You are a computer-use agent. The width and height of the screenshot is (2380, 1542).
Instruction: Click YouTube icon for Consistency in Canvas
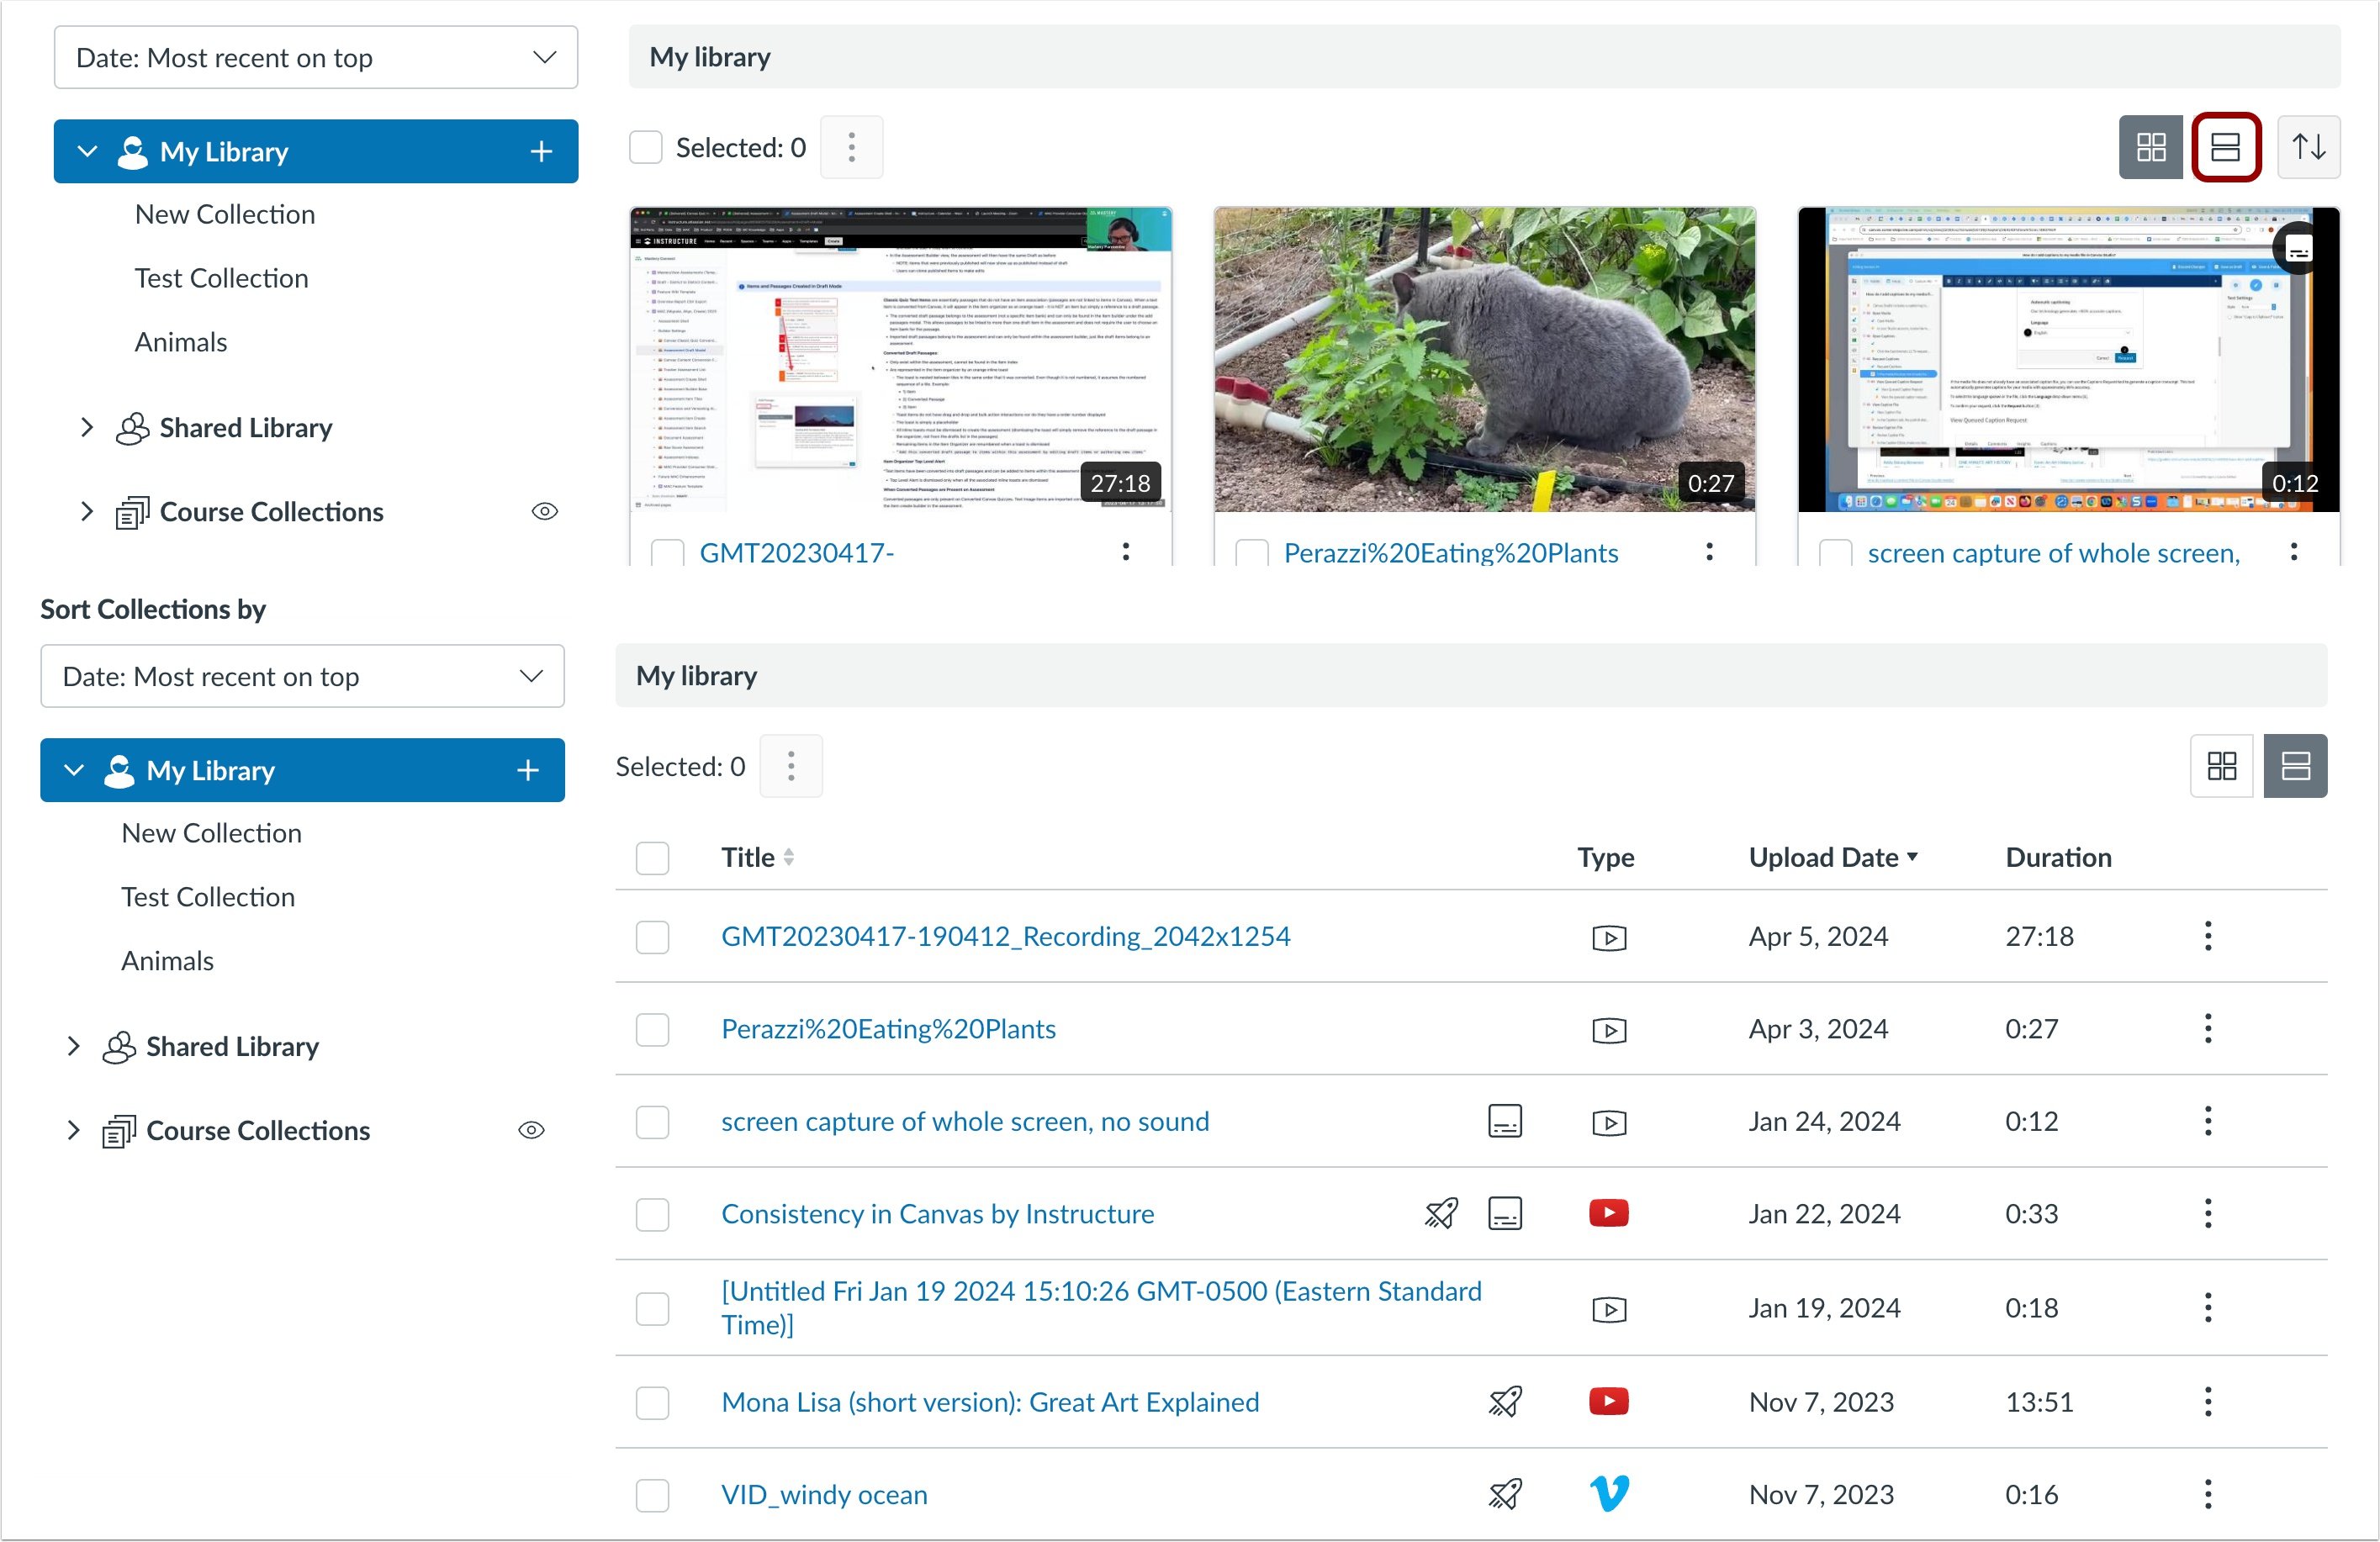point(1608,1213)
